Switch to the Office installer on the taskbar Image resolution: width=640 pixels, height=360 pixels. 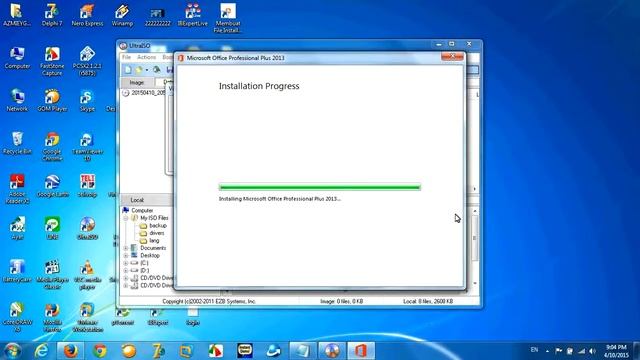coord(361,351)
